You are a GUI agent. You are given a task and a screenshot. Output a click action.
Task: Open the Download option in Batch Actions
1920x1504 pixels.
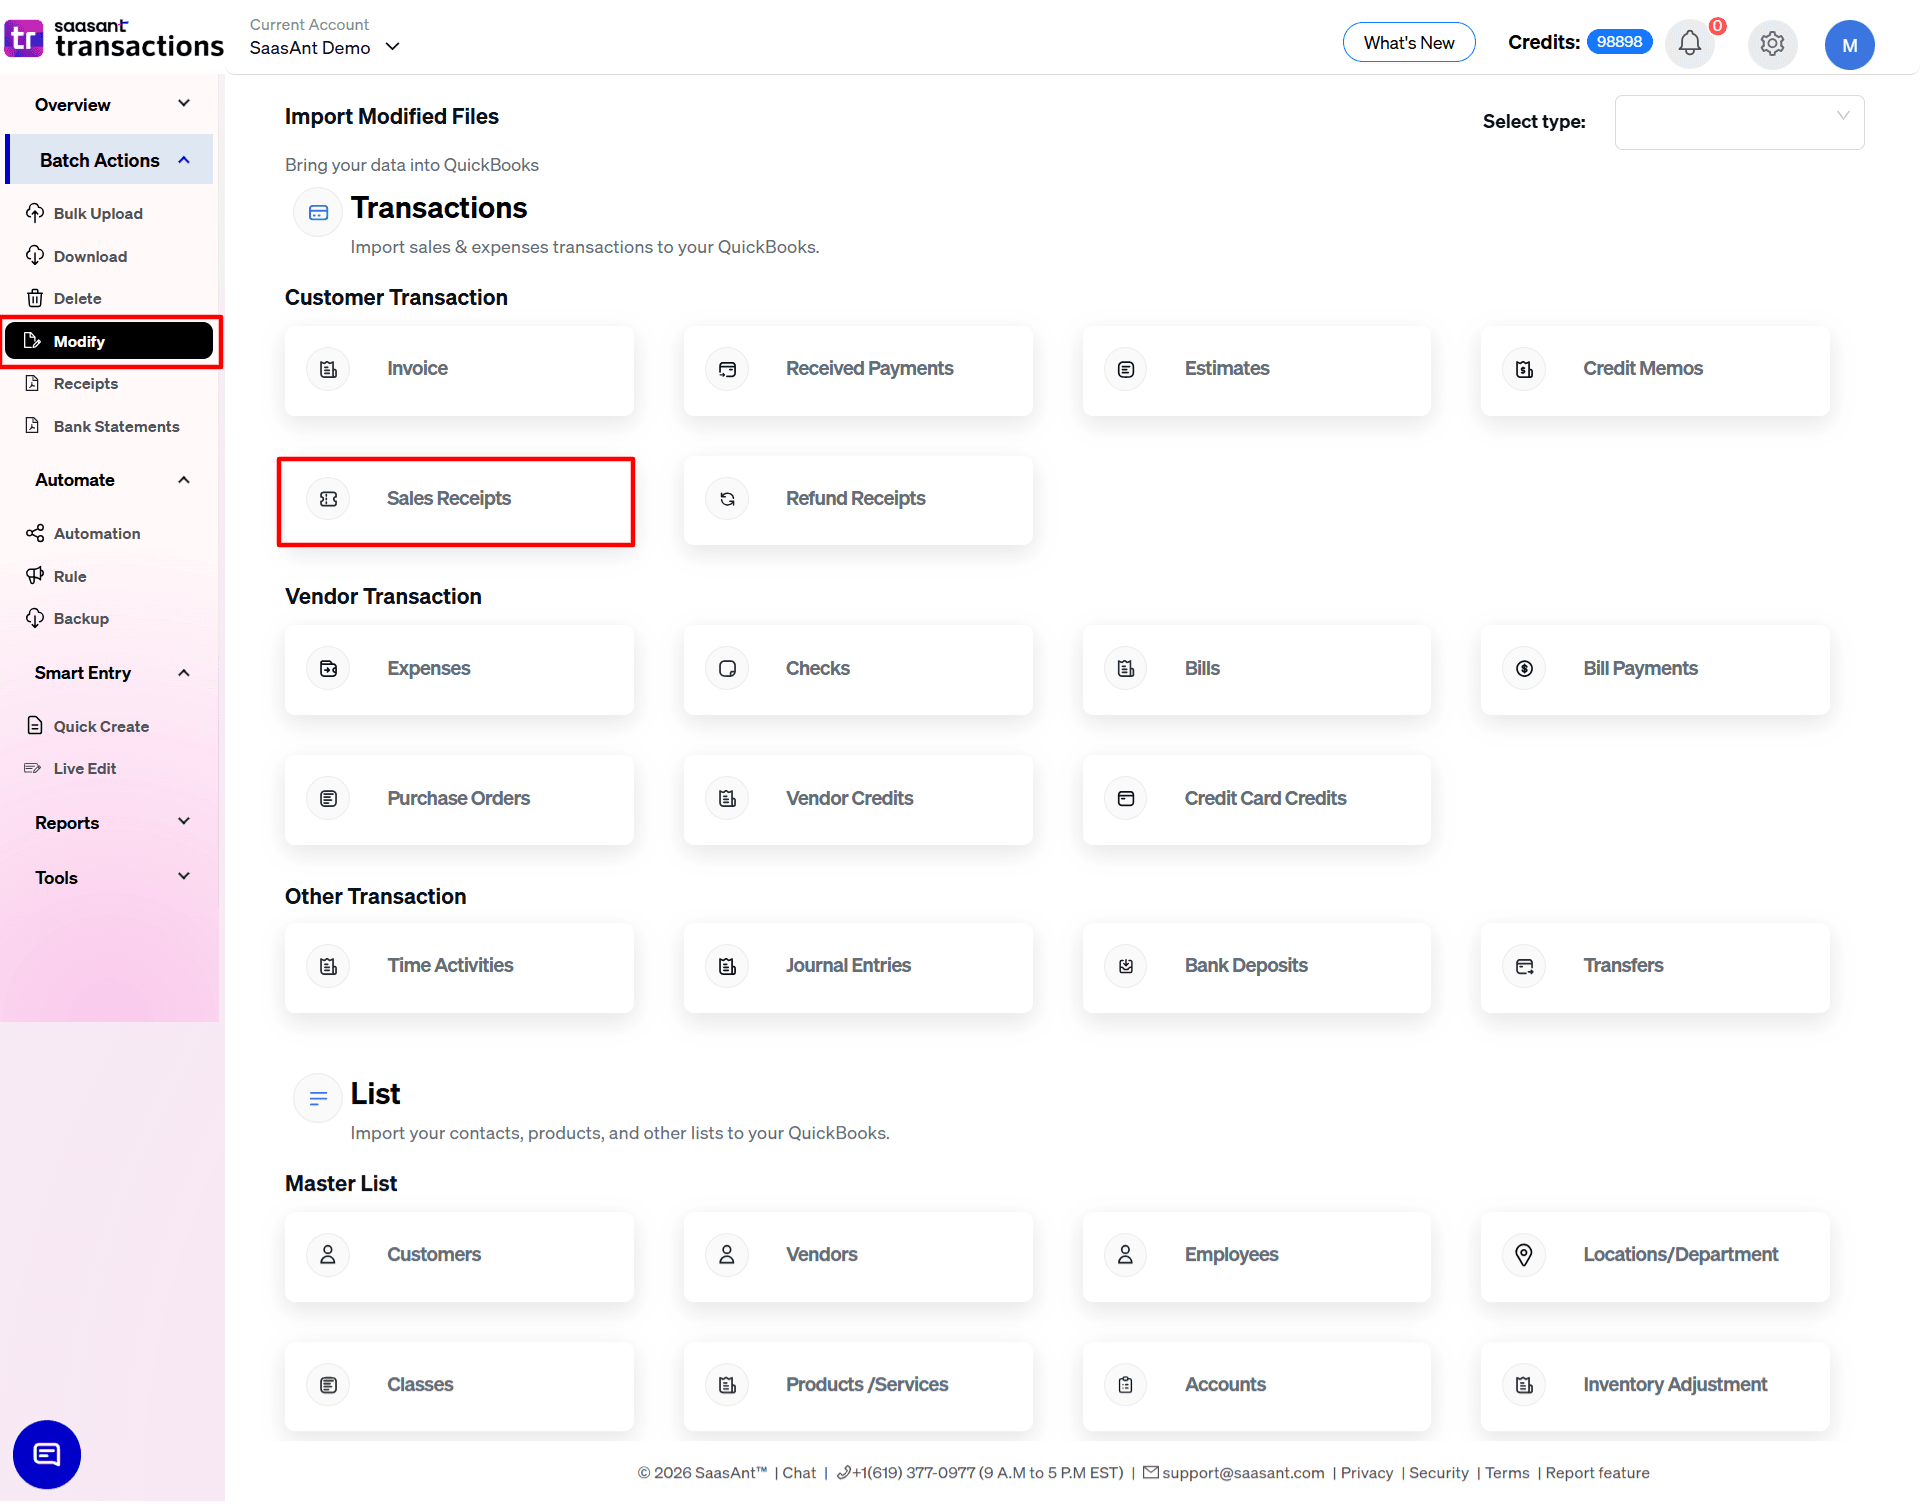(89, 256)
